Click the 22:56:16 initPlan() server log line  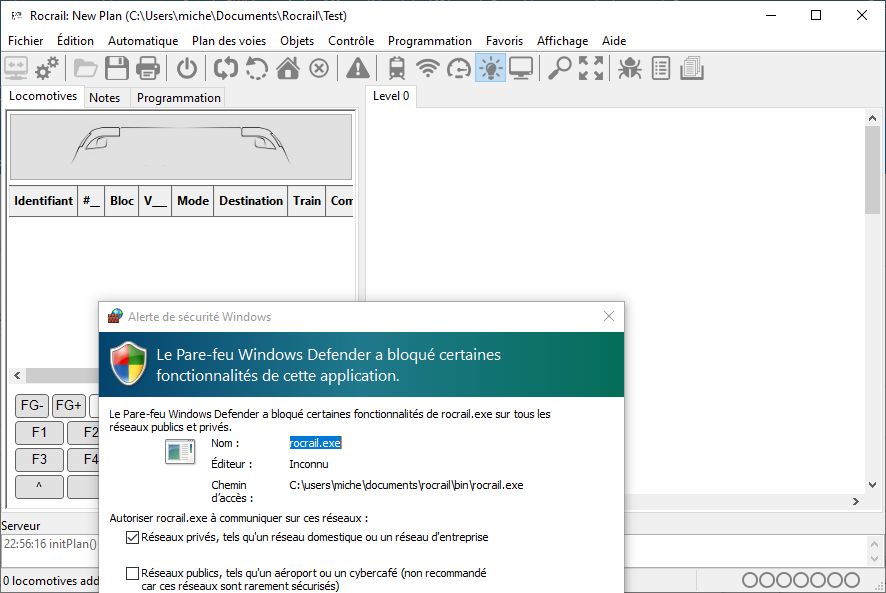click(x=50, y=544)
